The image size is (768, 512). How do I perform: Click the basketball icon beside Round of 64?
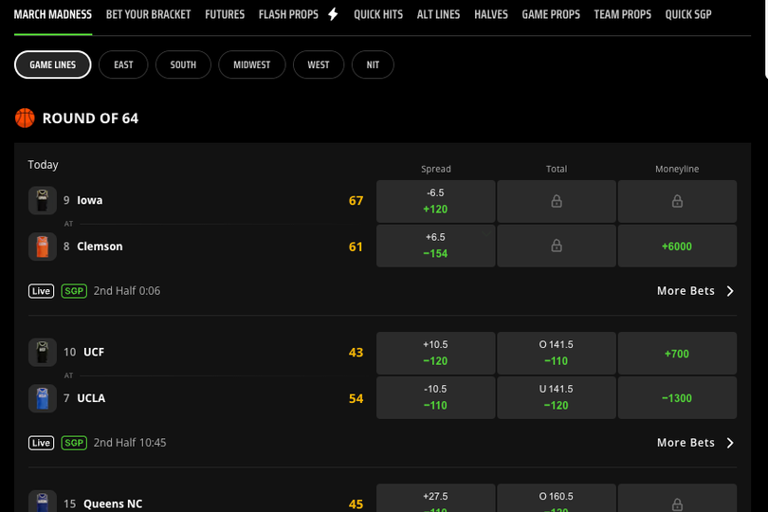point(24,118)
